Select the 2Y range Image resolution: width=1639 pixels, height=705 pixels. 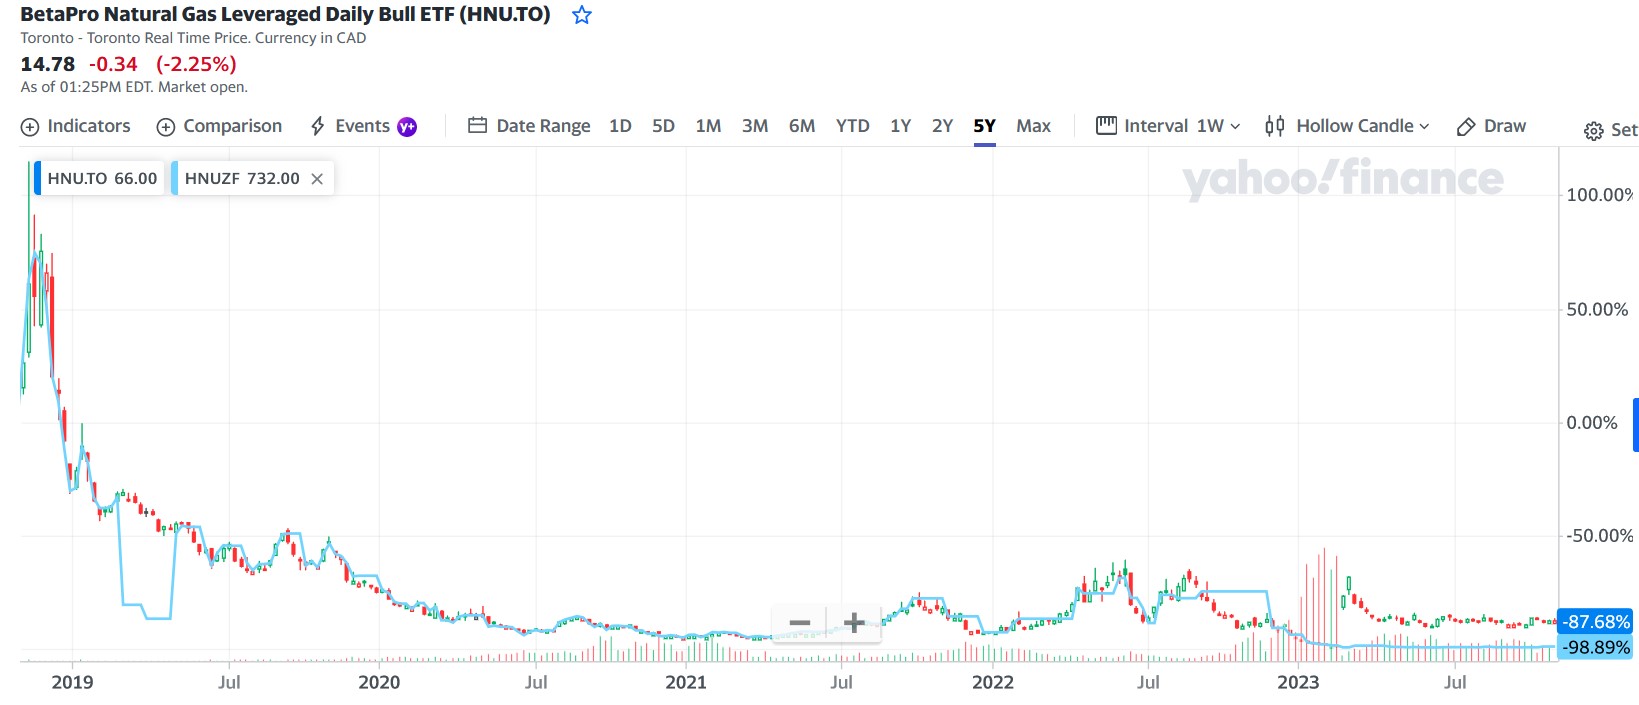click(x=942, y=126)
